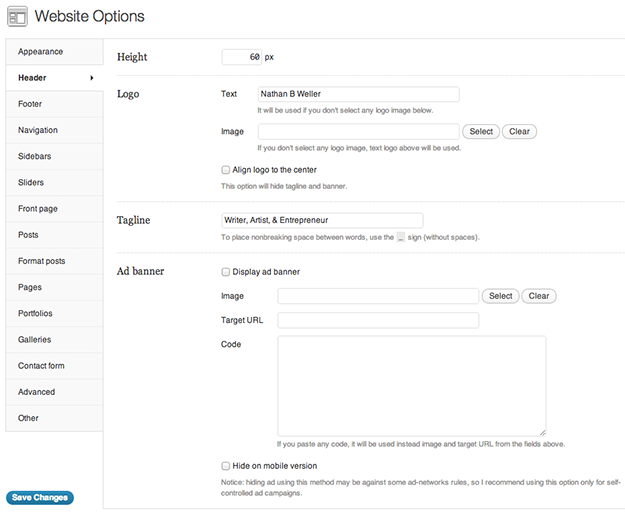This screenshot has width=625, height=517.
Task: Click Select next to logo Image field
Action: click(481, 132)
